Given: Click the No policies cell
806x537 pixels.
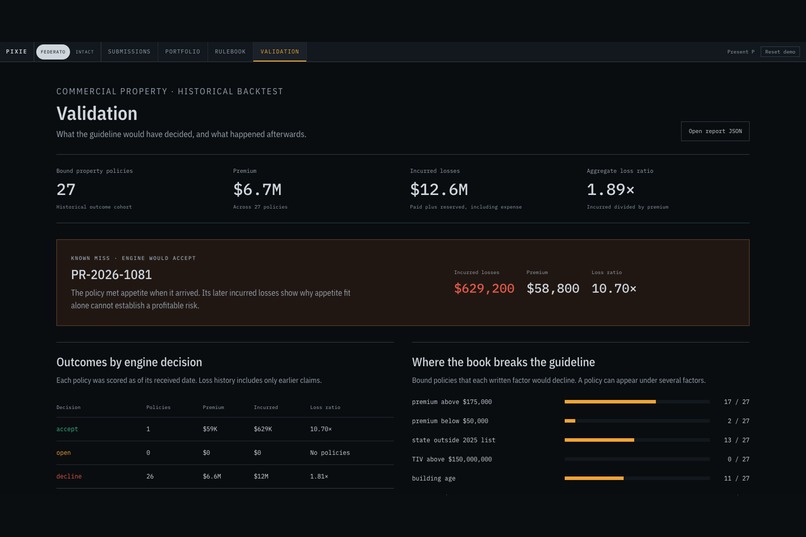Looking at the screenshot, I should point(330,453).
